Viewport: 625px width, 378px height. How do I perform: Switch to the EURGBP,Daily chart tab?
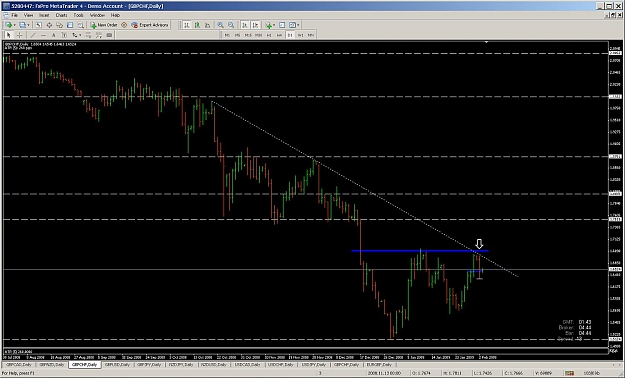tap(380, 364)
